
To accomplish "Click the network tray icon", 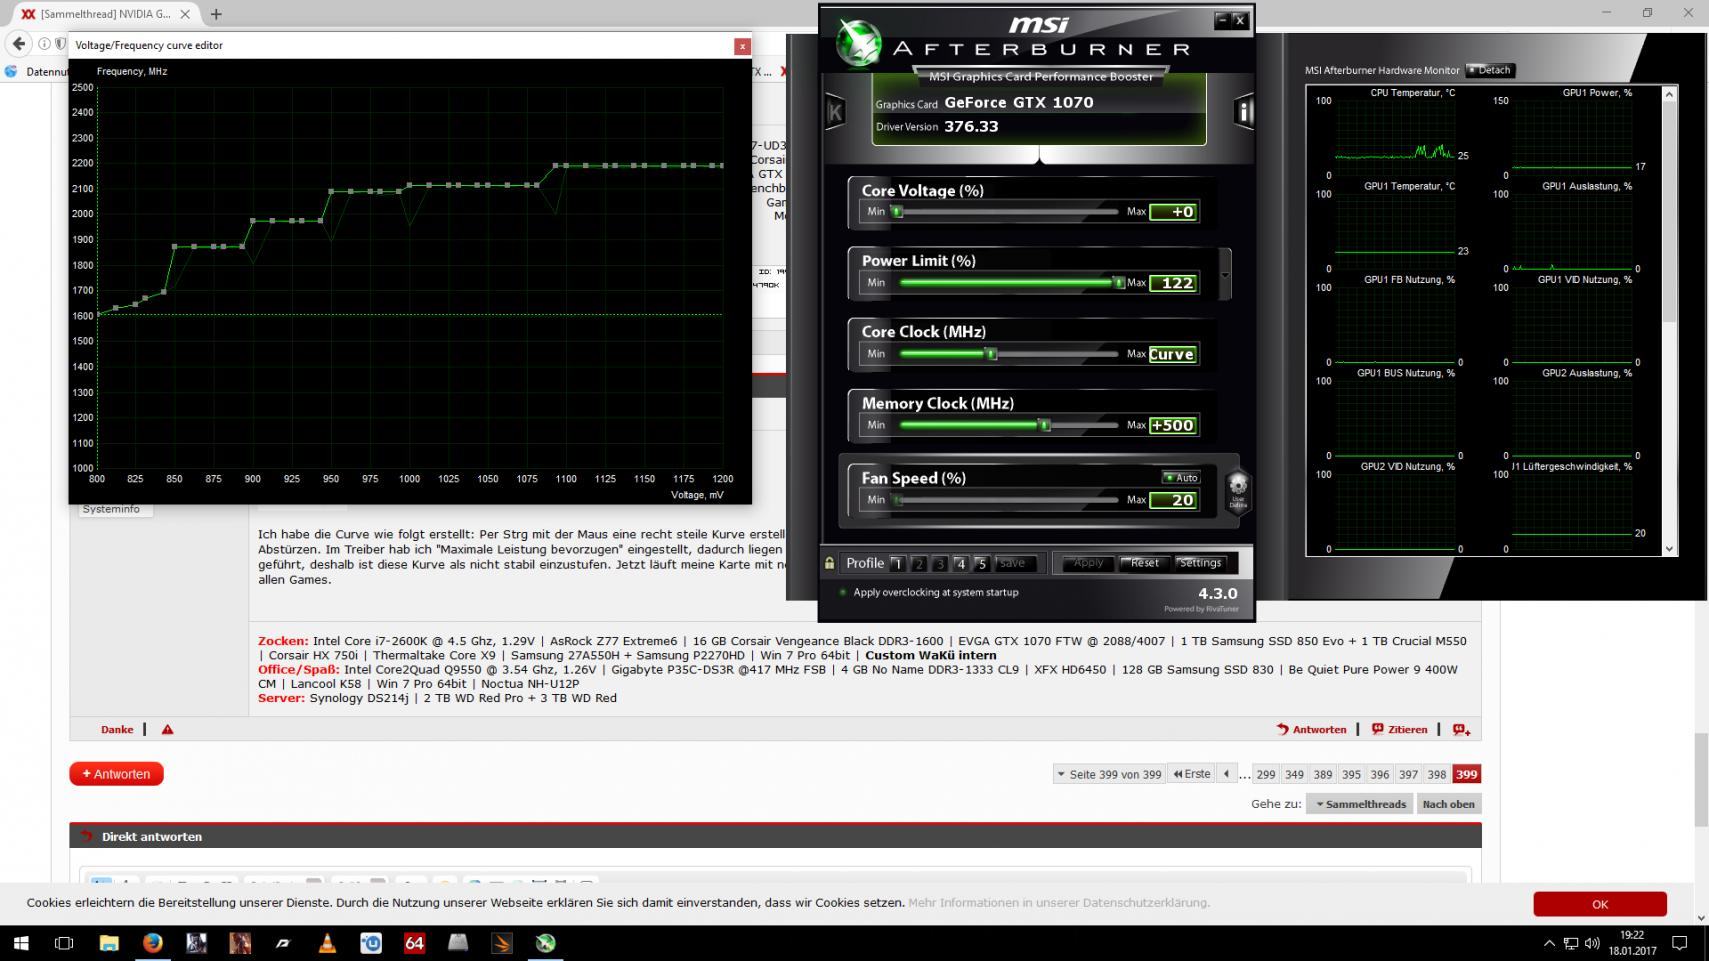I will 1571,943.
